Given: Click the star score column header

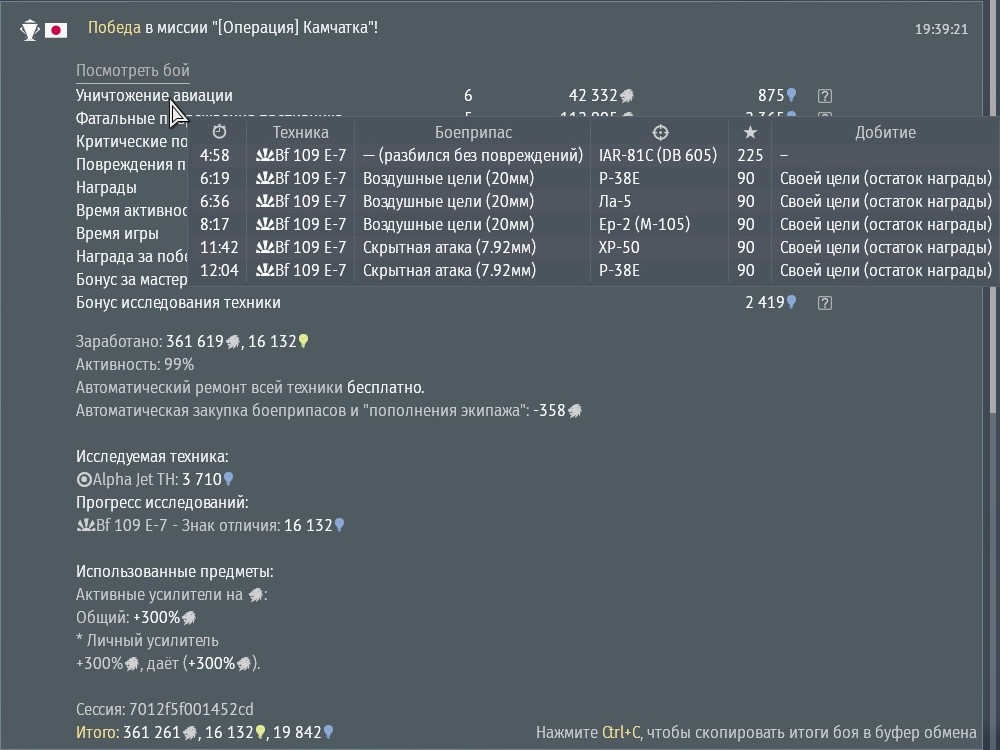Looking at the screenshot, I should pyautogui.click(x=750, y=132).
